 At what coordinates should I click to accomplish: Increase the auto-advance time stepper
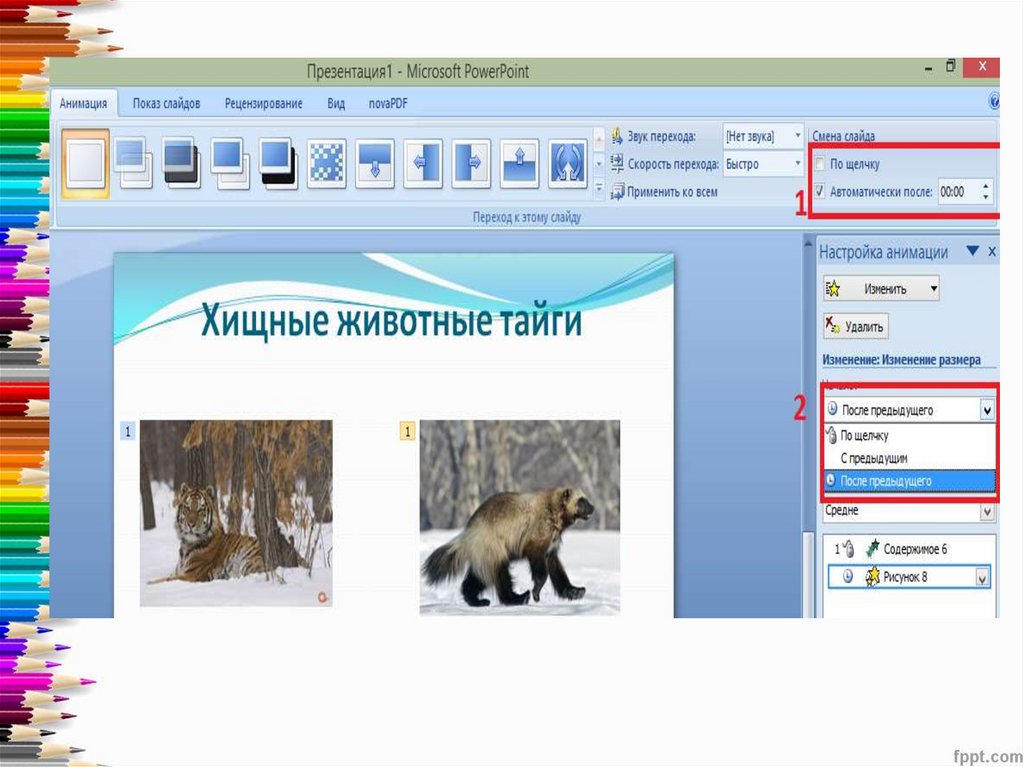point(985,186)
